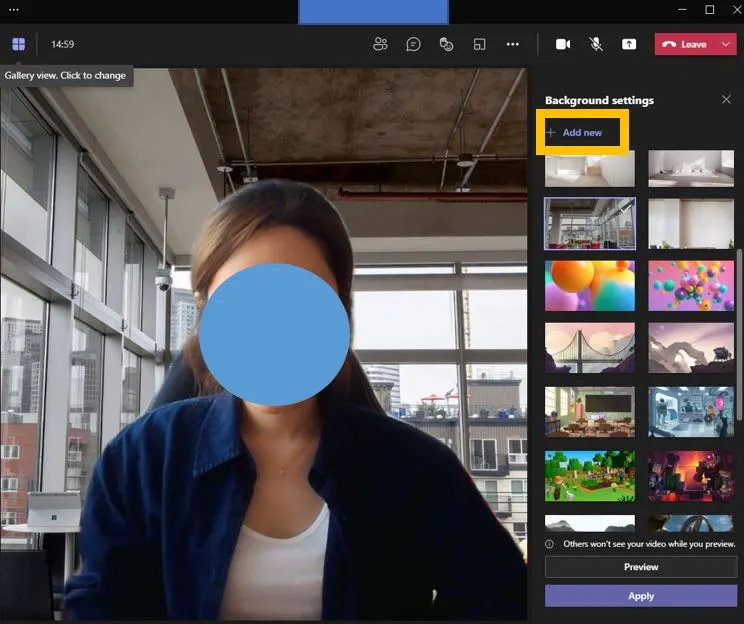Viewport: 744px width, 624px height.
Task: Apply the selected background
Action: pyautogui.click(x=641, y=596)
